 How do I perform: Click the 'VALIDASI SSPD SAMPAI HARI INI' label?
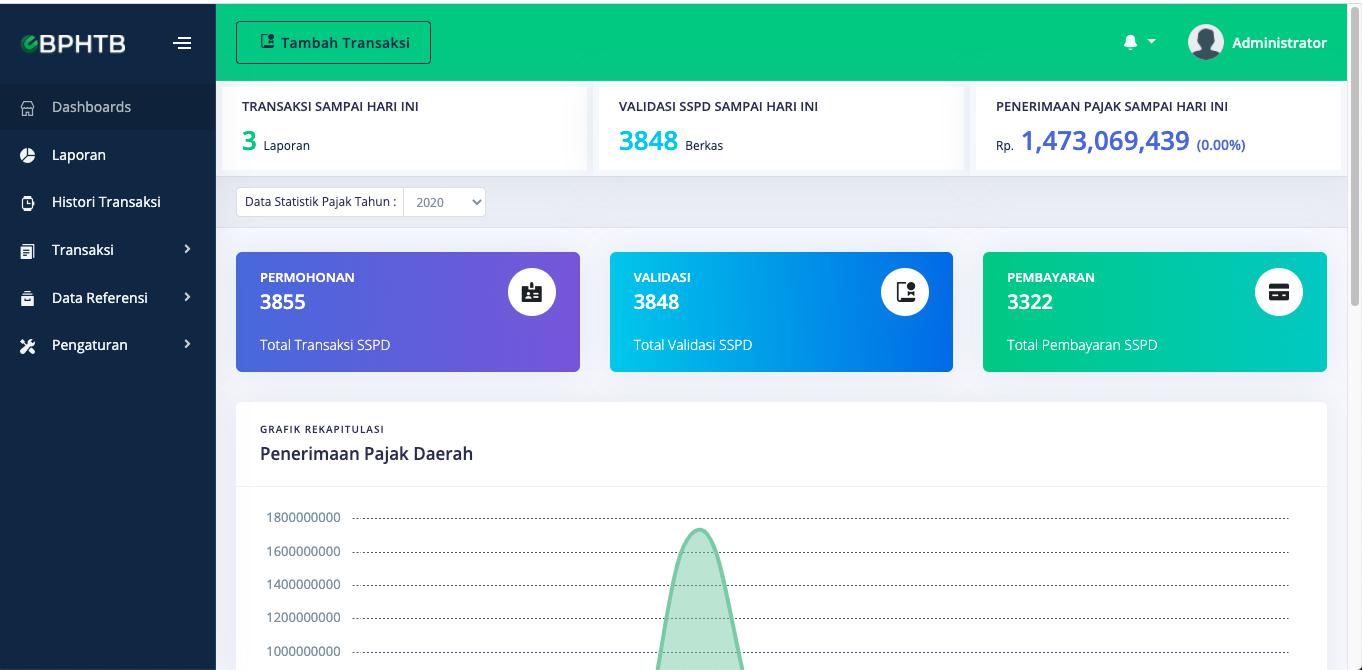[718, 106]
